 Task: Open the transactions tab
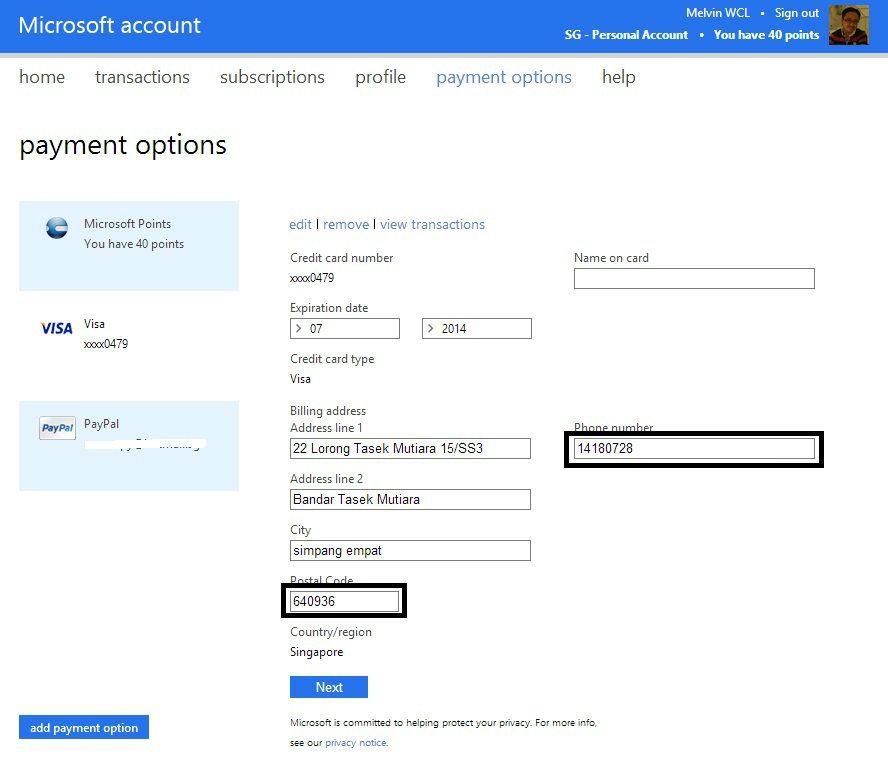[x=142, y=76]
